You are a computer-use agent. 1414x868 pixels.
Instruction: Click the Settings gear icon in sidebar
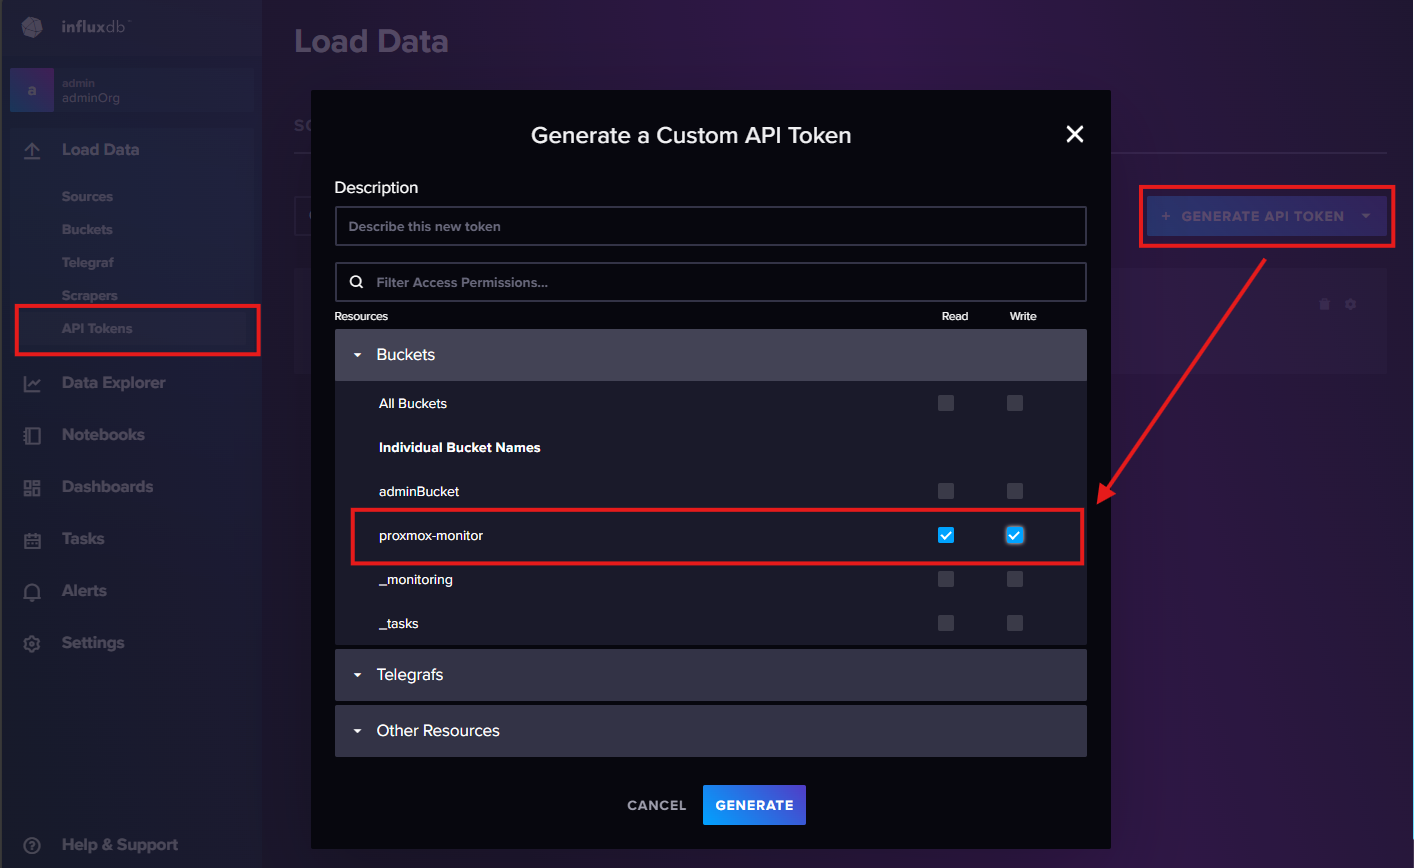pyautogui.click(x=32, y=643)
